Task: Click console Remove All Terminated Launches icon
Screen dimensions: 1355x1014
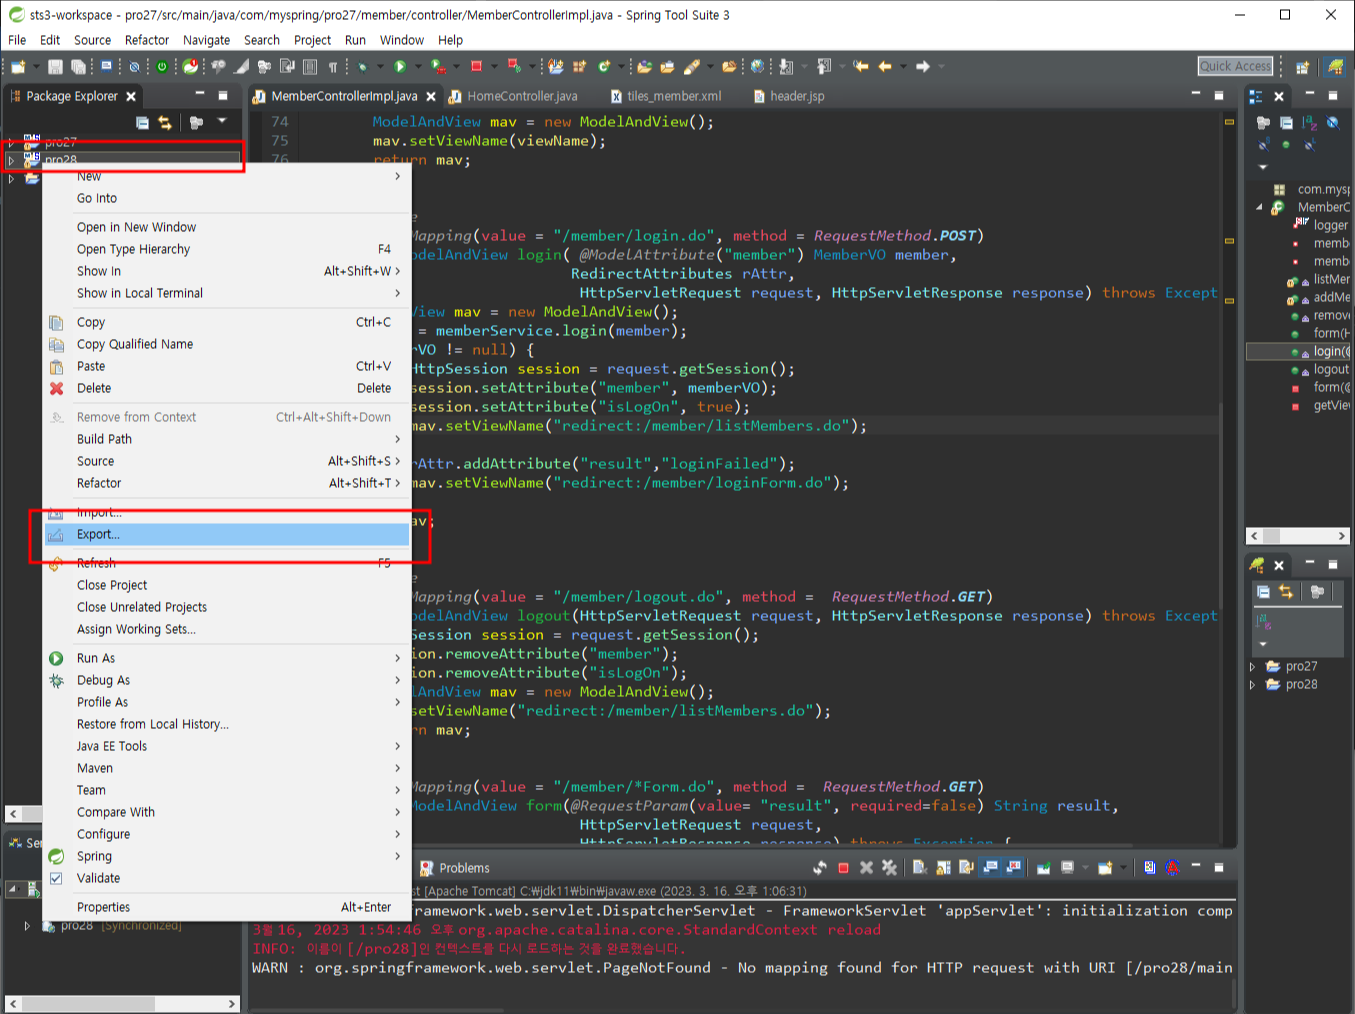Action: pos(889,868)
